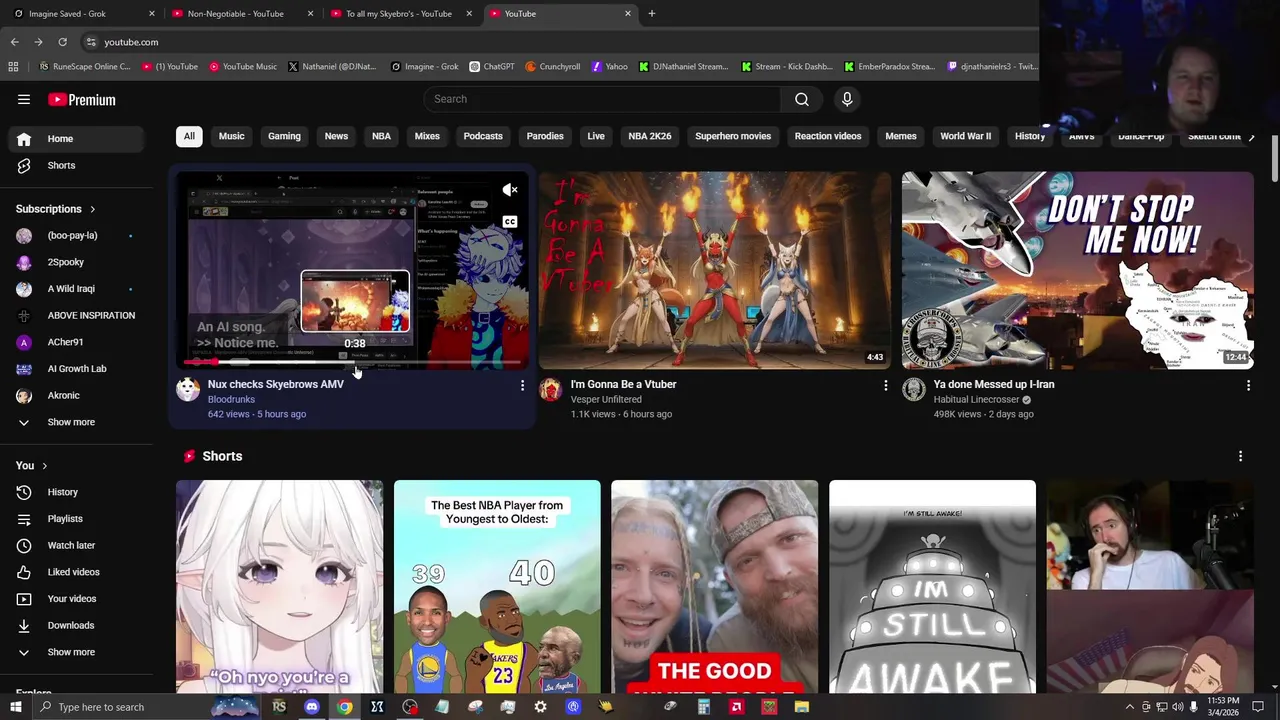1280x720 pixels.
Task: Open a new browser tab
Action: (x=651, y=14)
